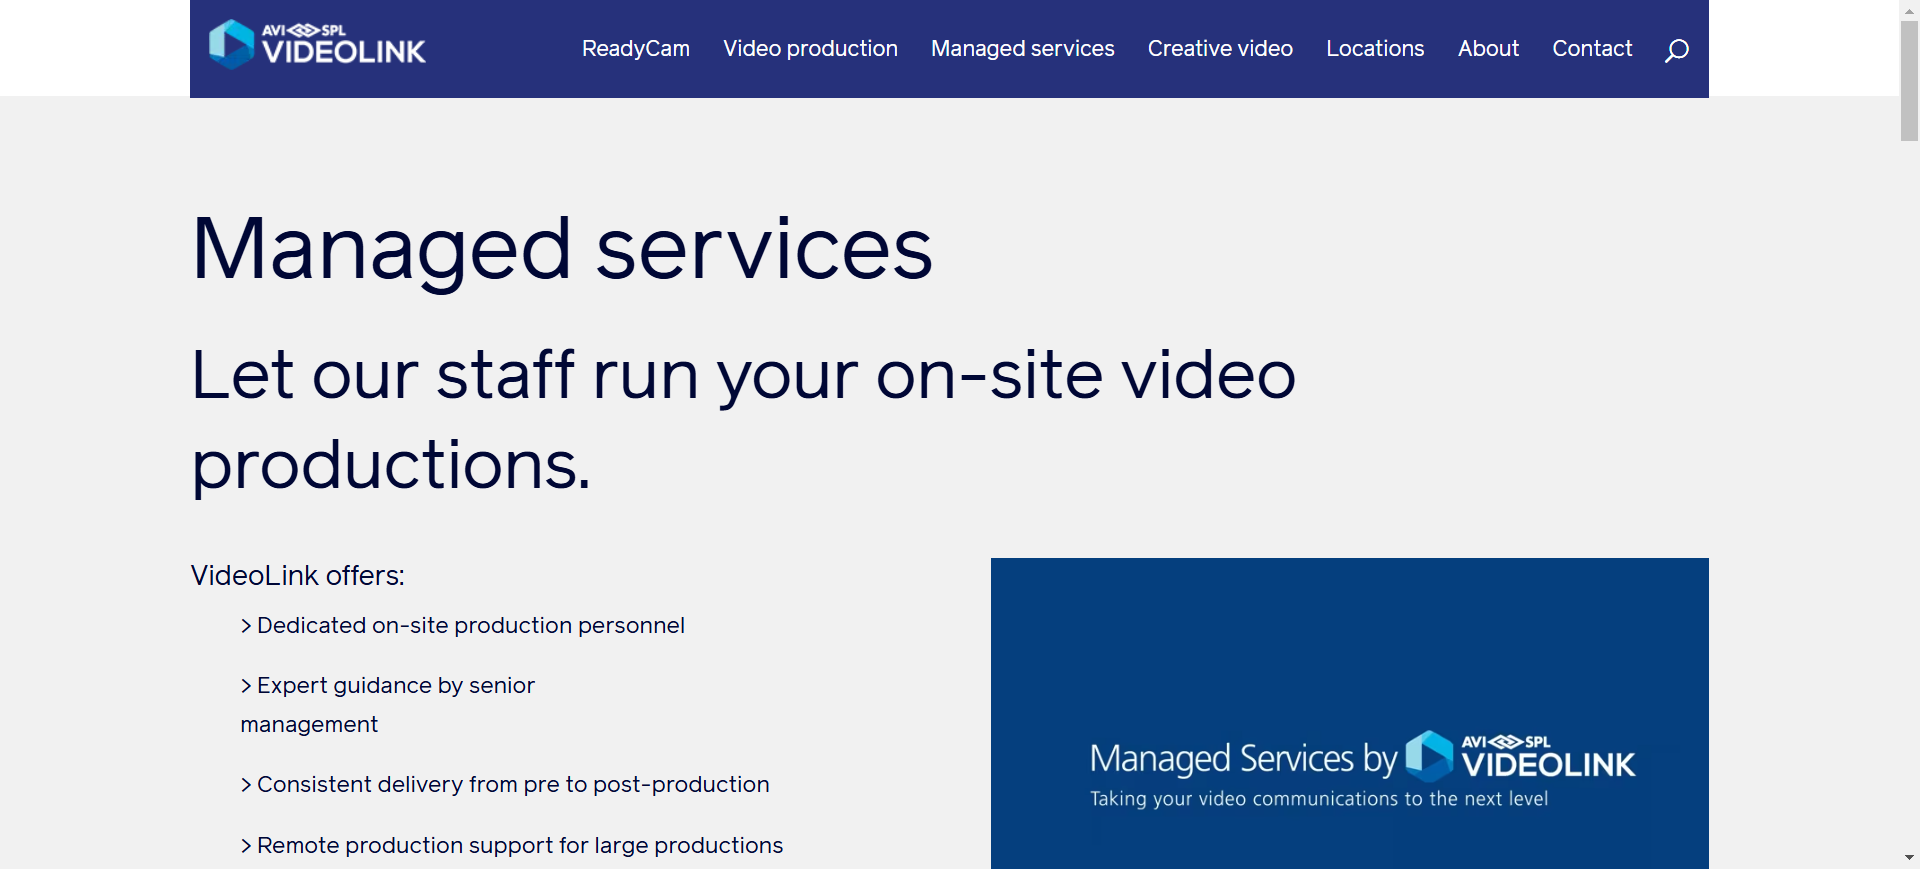The width and height of the screenshot is (1920, 869).
Task: Click the Managed Services by VideoLink video thumbnail
Action: click(1349, 713)
